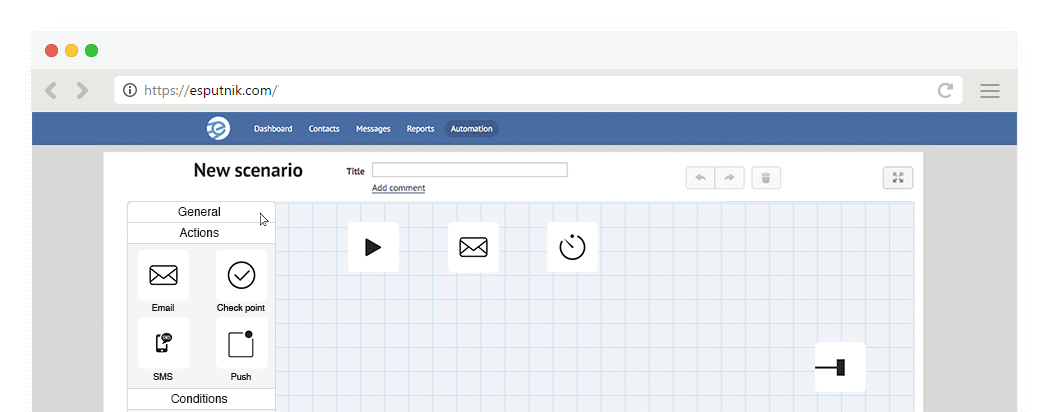Image resolution: width=1049 pixels, height=412 pixels.
Task: Select the timer node on canvas
Action: (x=572, y=247)
